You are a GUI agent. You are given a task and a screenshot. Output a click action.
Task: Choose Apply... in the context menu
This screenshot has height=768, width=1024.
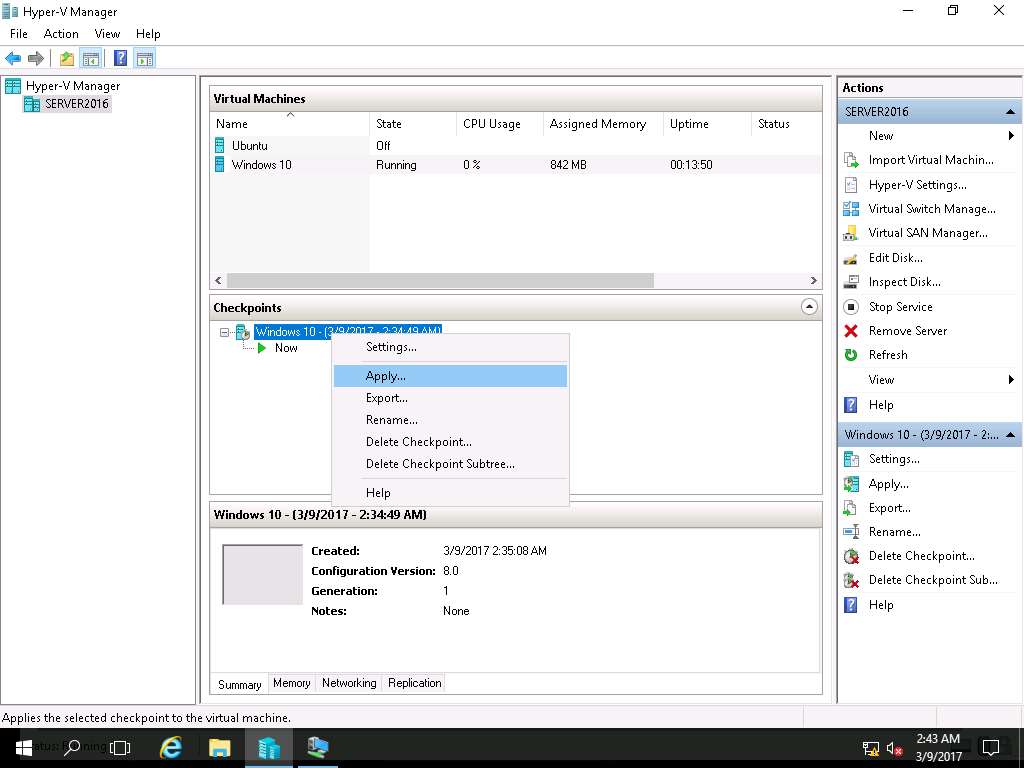pos(450,376)
